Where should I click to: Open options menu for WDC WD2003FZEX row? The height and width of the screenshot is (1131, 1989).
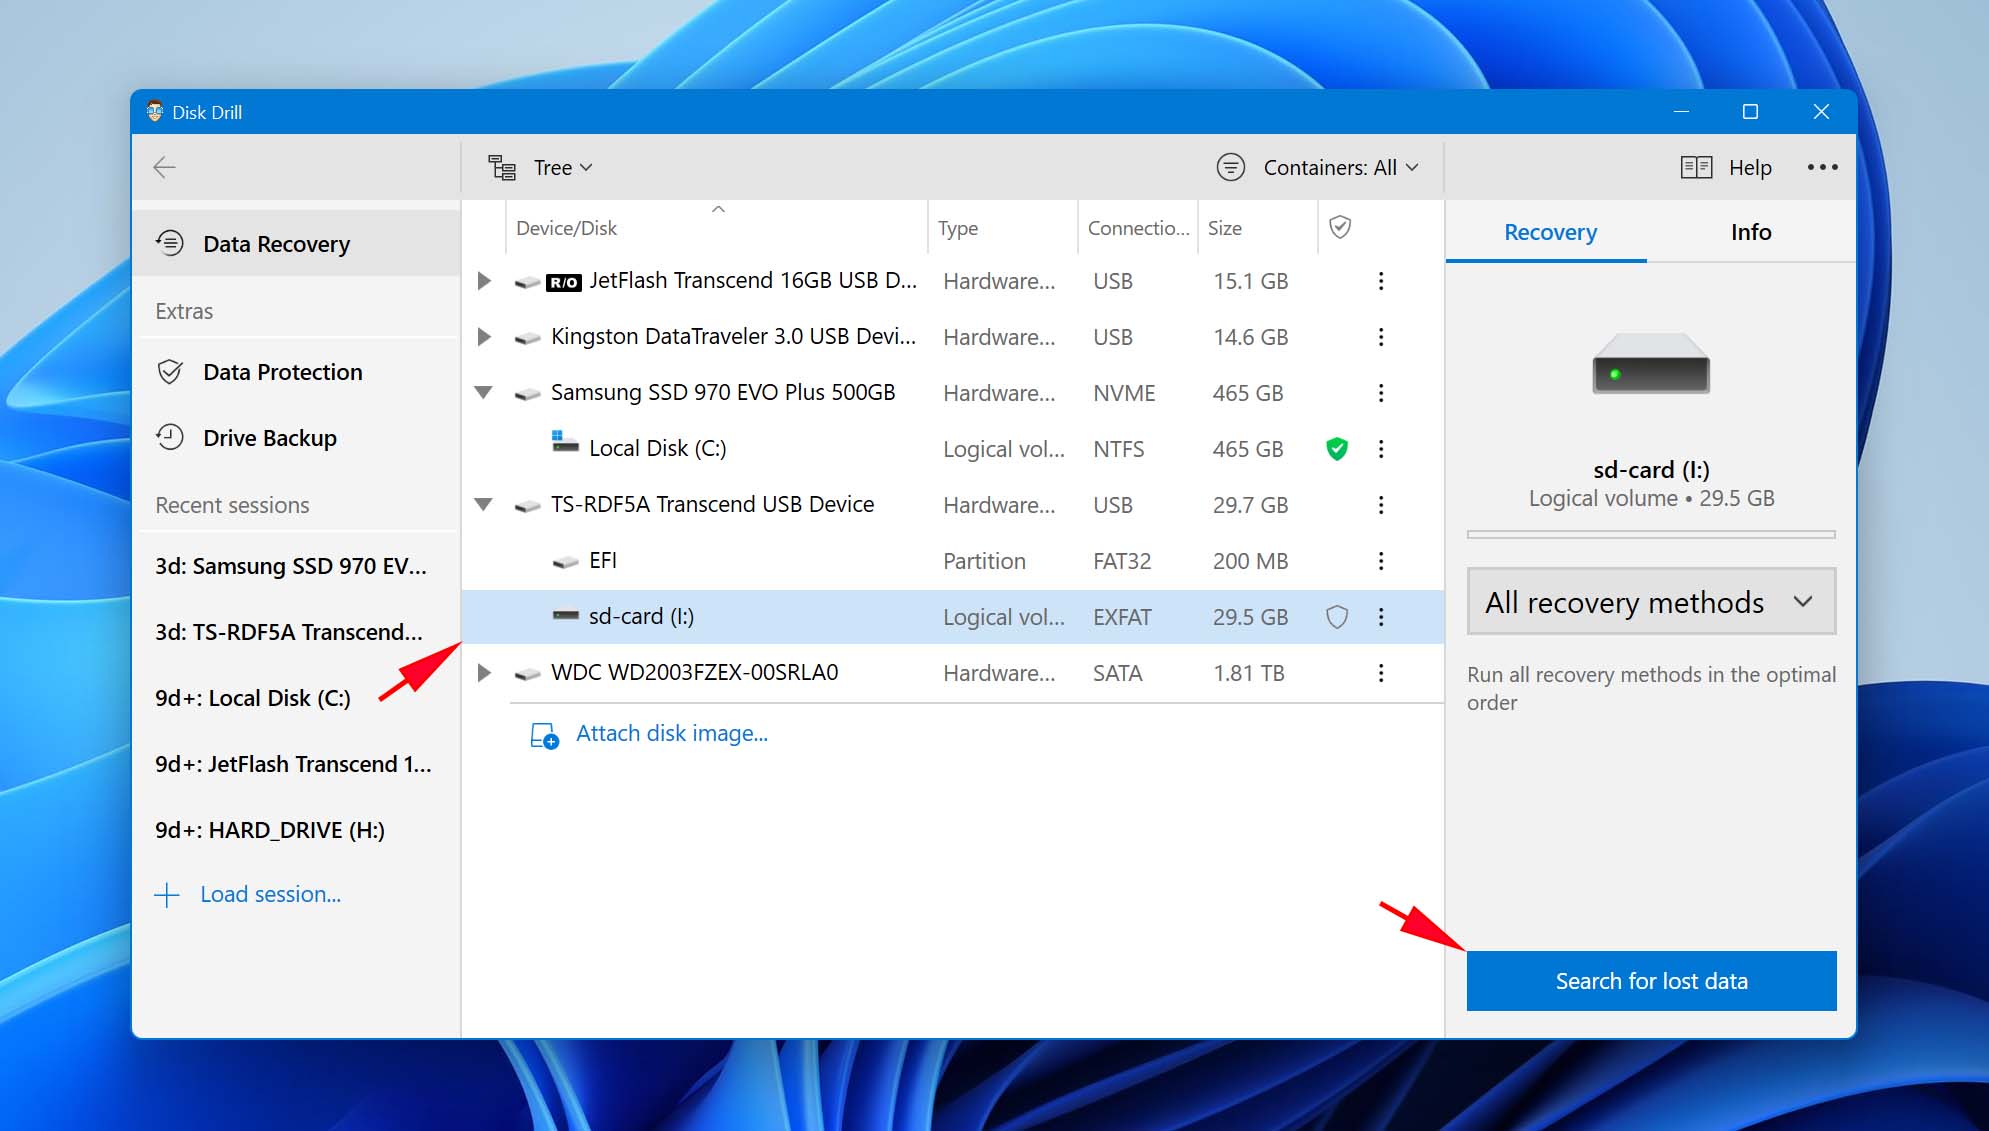pos(1381,673)
